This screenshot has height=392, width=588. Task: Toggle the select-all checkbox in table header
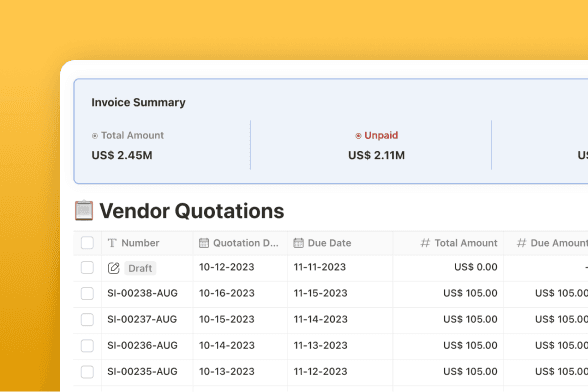click(x=87, y=243)
